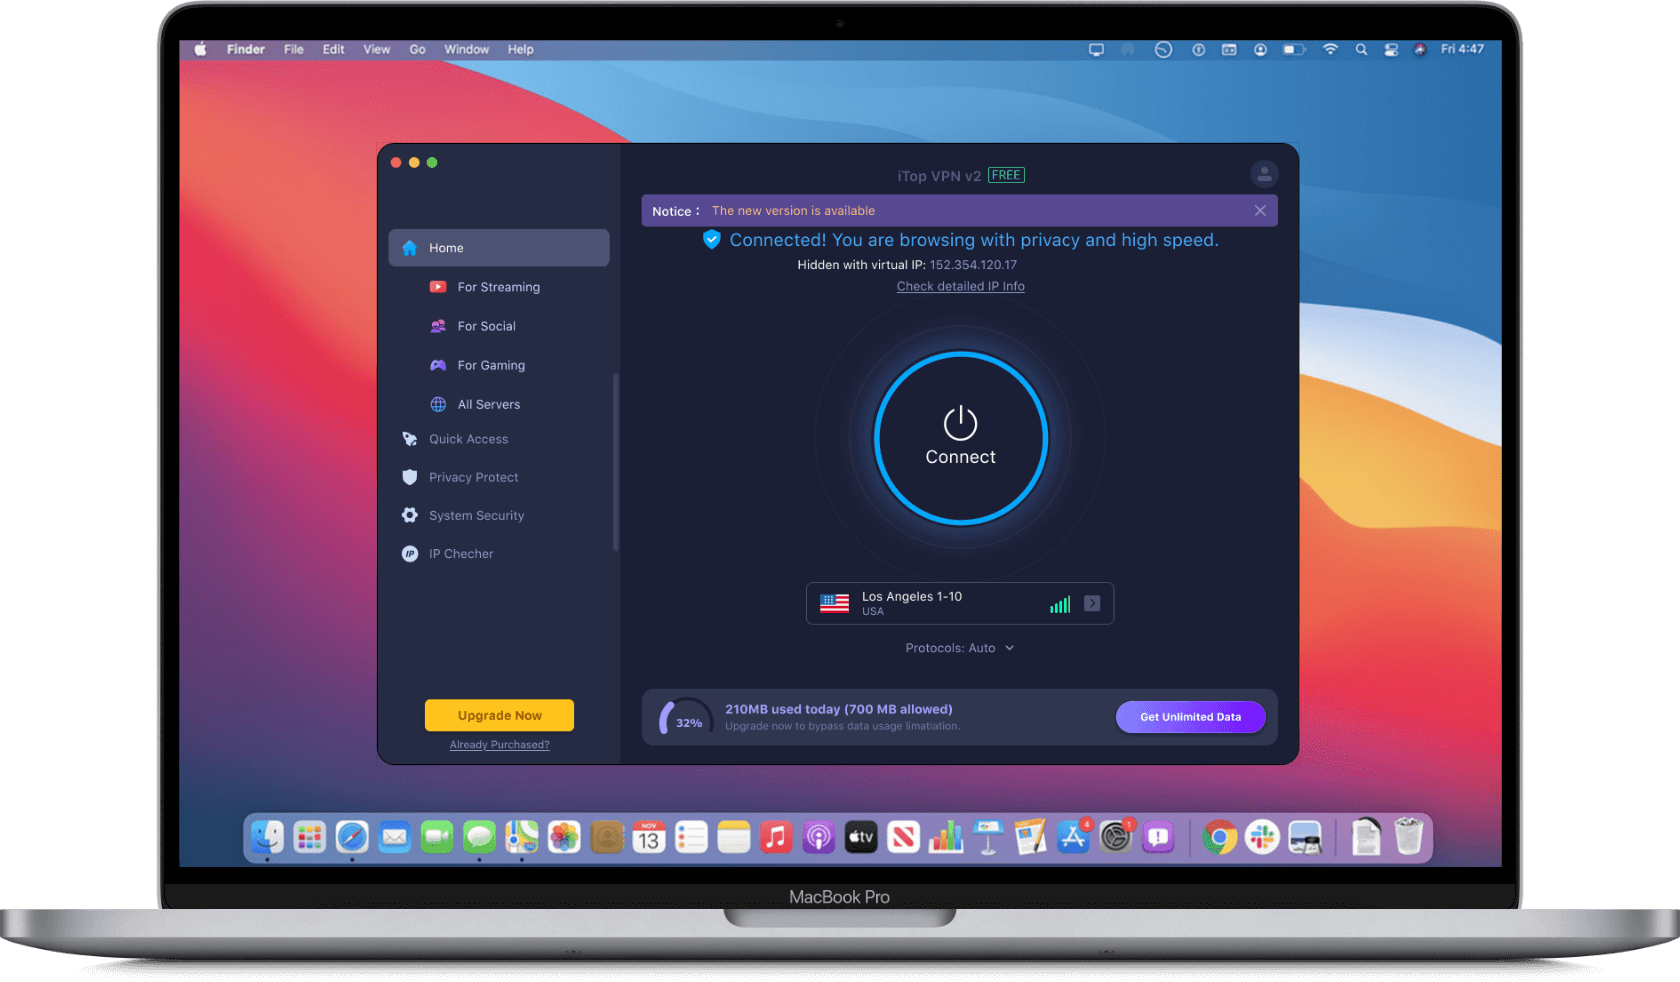Click the Privacy Protect shield icon
Viewport: 1680px width, 982px height.
point(410,477)
